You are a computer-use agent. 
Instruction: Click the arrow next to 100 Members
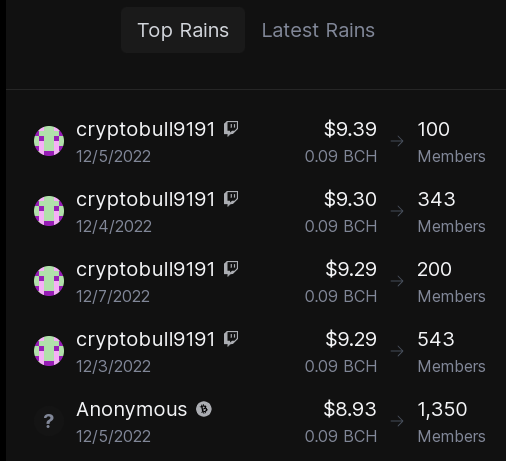point(397,141)
